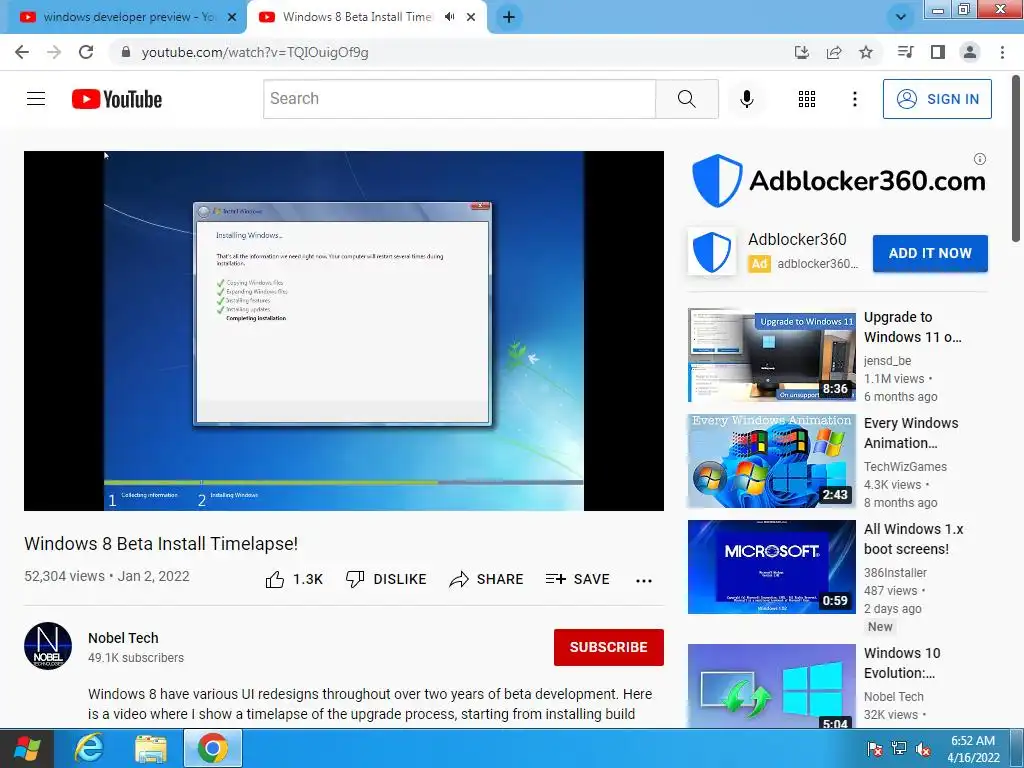Open the adblocker360 ad link text
Screen dimensions: 1024x768
click(x=817, y=264)
